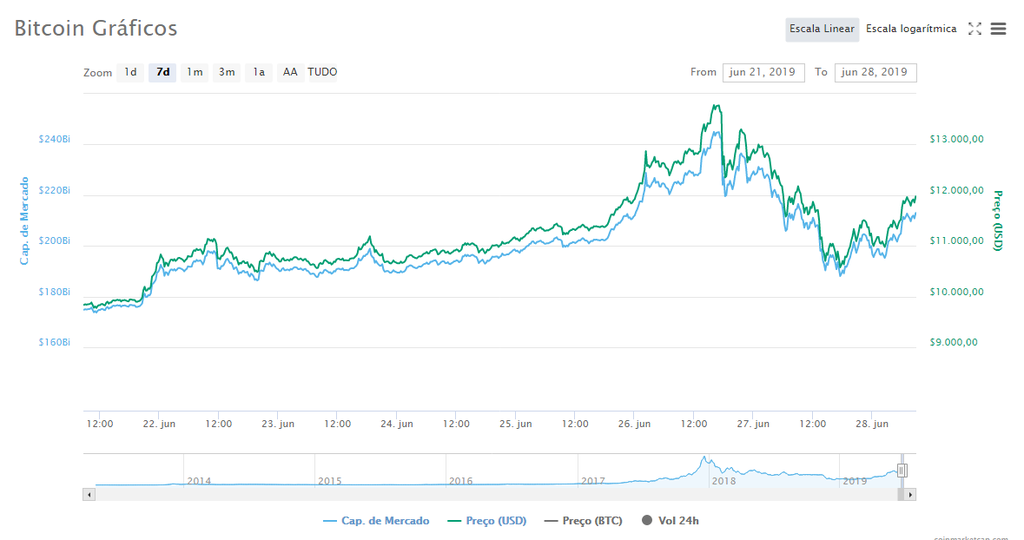
Task: Click the $200Bi market cap axis label
Action: pos(54,242)
